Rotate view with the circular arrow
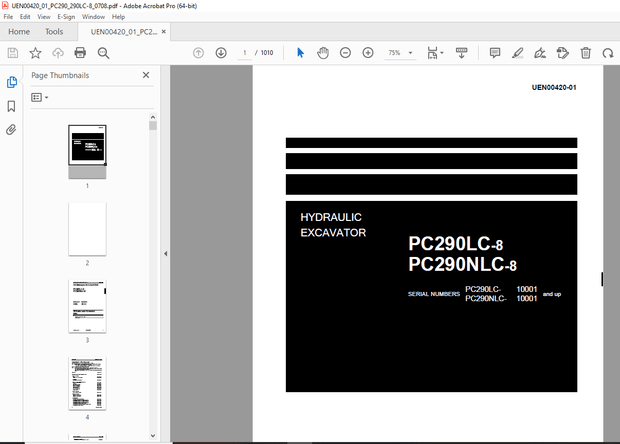 tap(608, 53)
